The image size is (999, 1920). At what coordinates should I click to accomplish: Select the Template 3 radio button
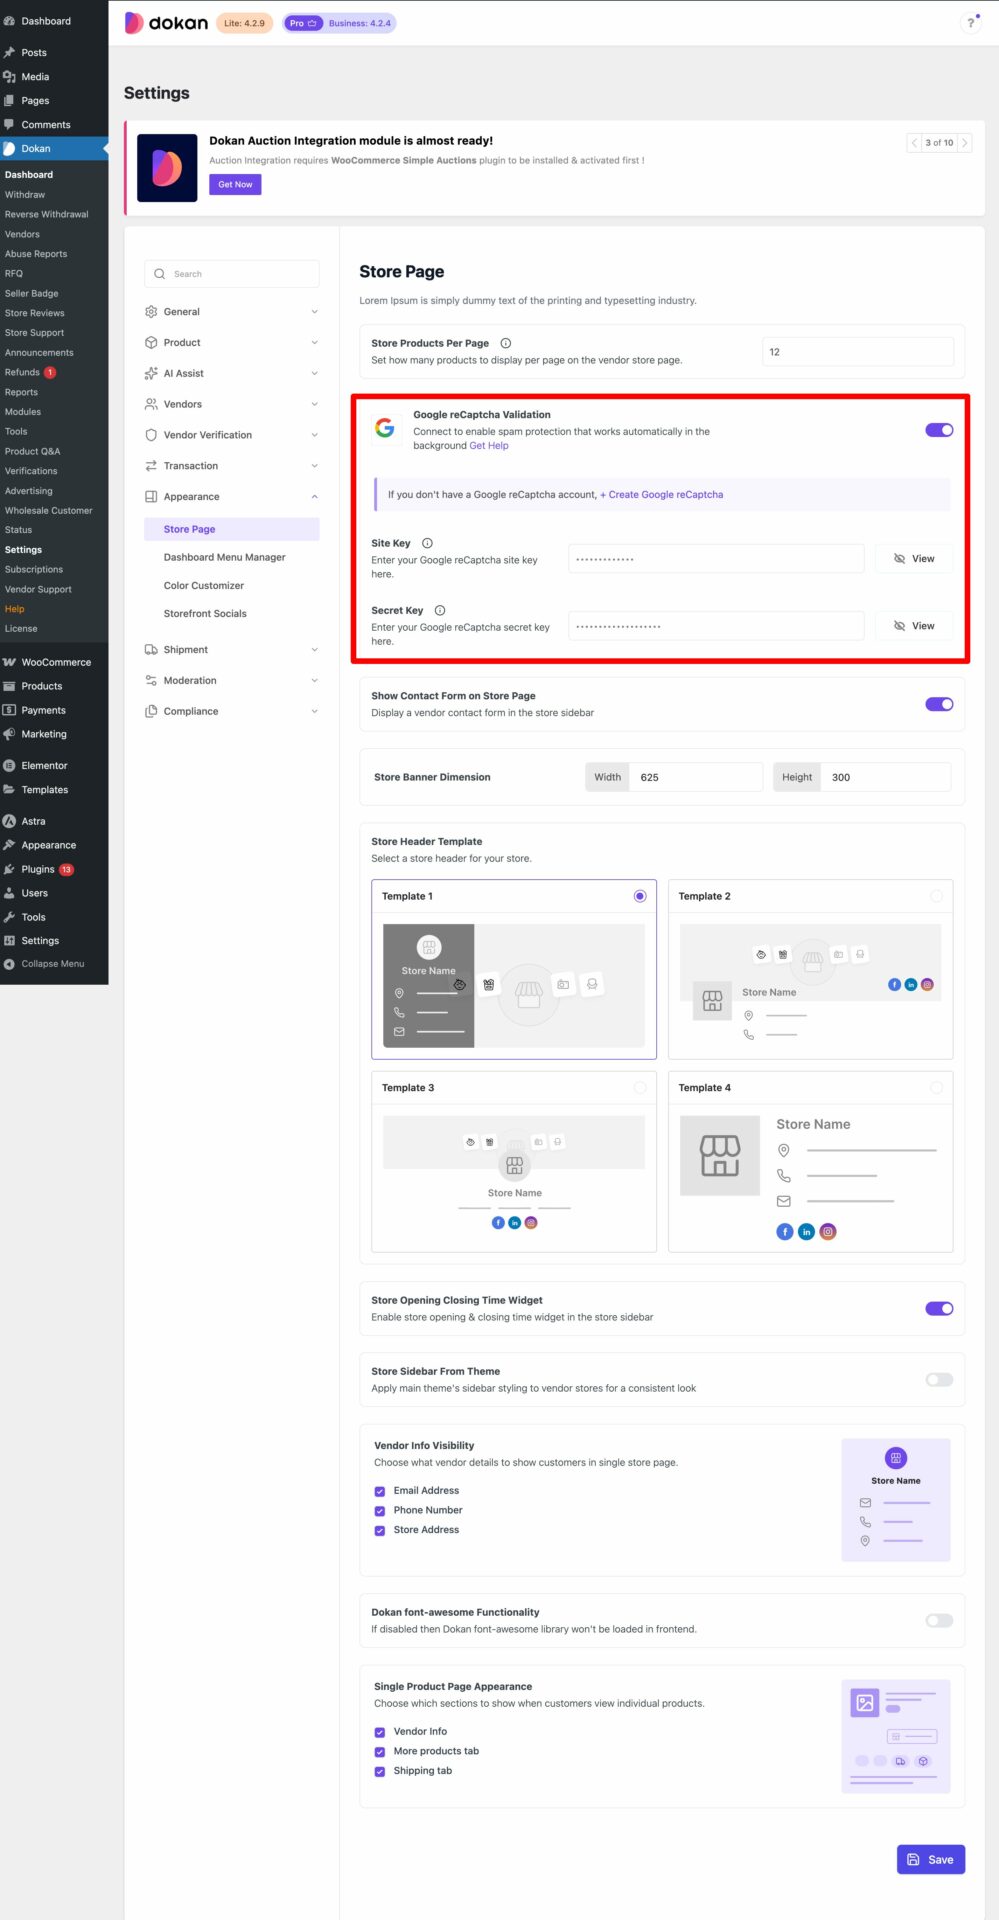[640, 1088]
